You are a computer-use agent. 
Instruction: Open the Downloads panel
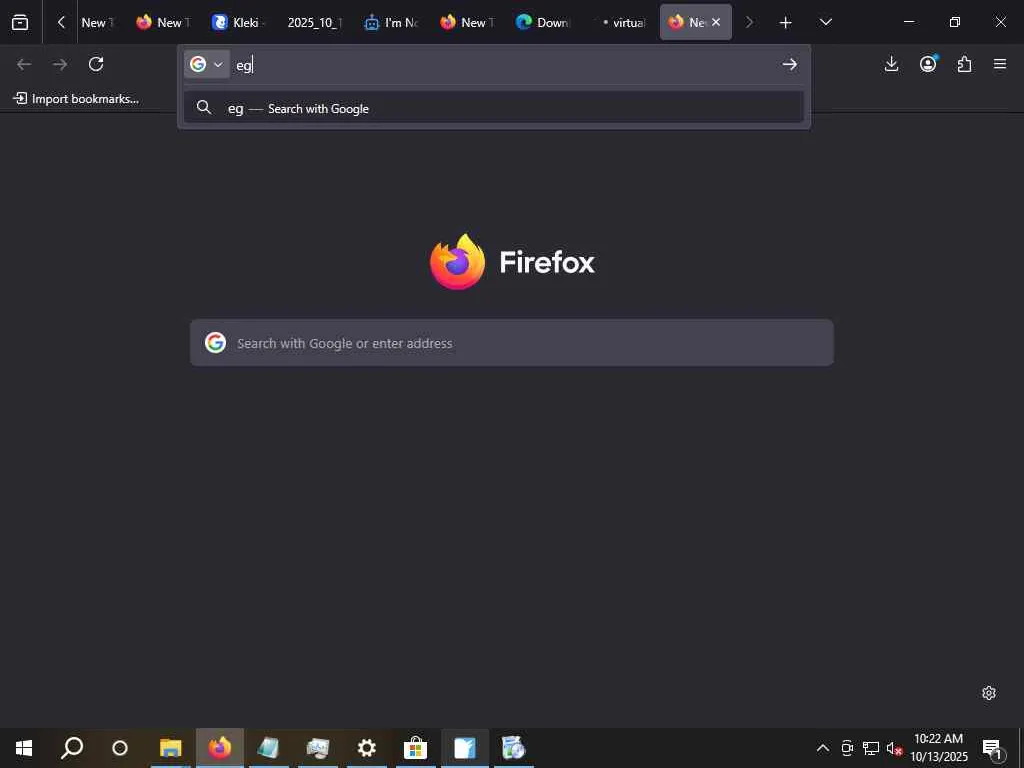coord(891,64)
